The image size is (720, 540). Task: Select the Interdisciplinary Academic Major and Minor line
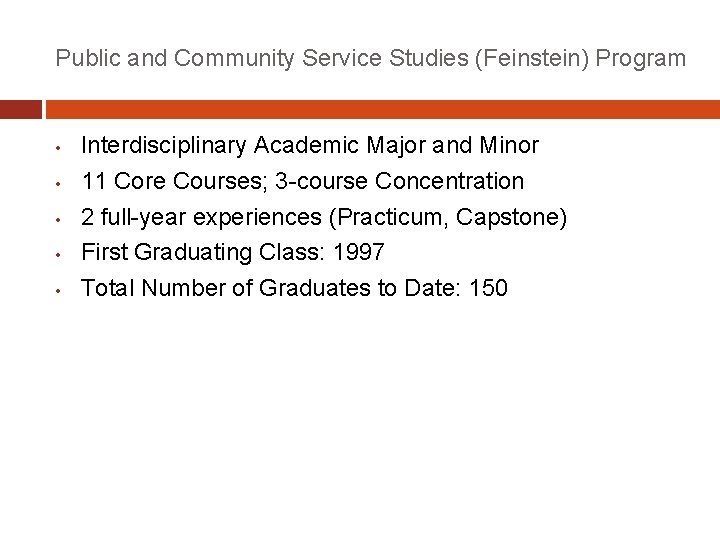[x=309, y=146]
